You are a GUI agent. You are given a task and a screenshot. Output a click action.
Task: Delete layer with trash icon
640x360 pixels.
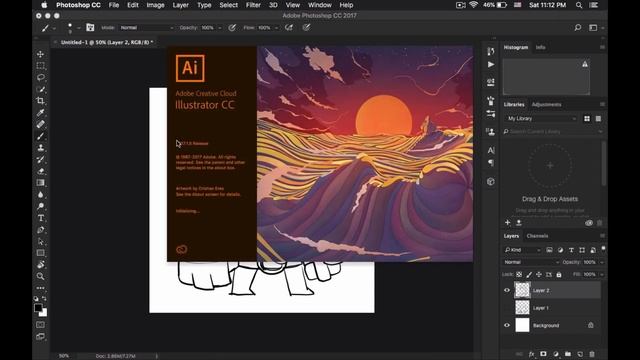point(592,354)
